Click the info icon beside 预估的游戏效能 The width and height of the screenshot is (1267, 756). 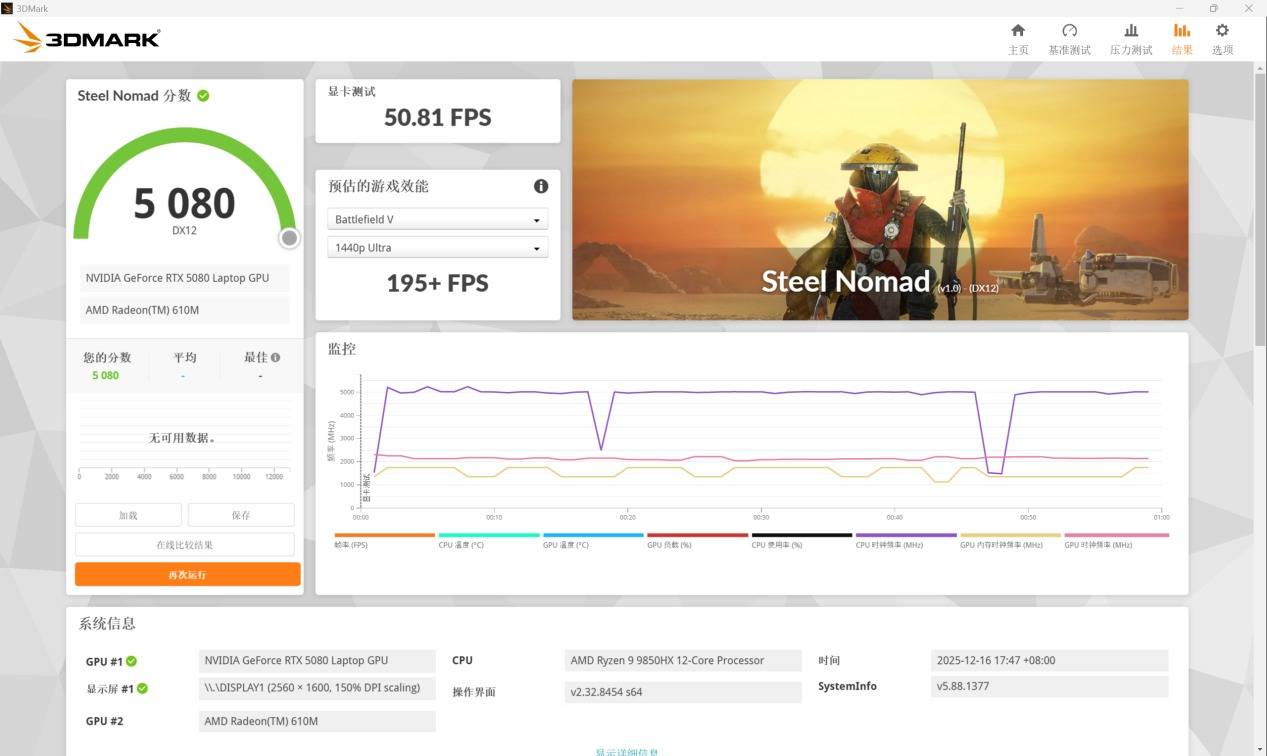[x=541, y=186]
